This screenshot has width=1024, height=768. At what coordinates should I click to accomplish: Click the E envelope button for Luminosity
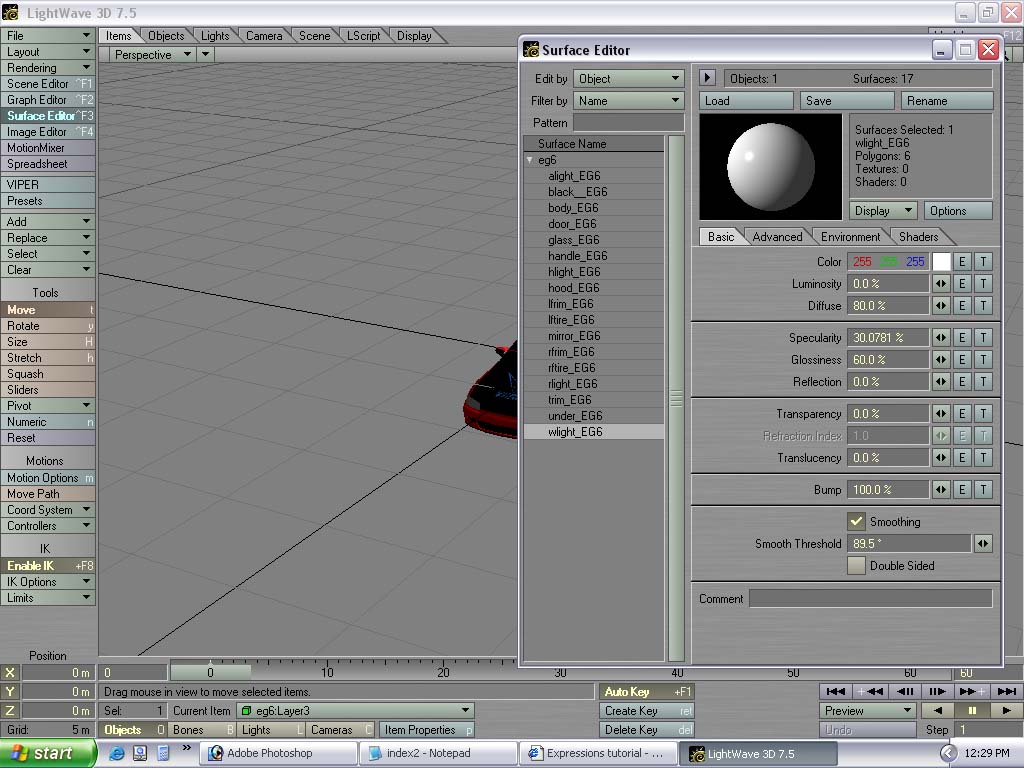(x=962, y=283)
